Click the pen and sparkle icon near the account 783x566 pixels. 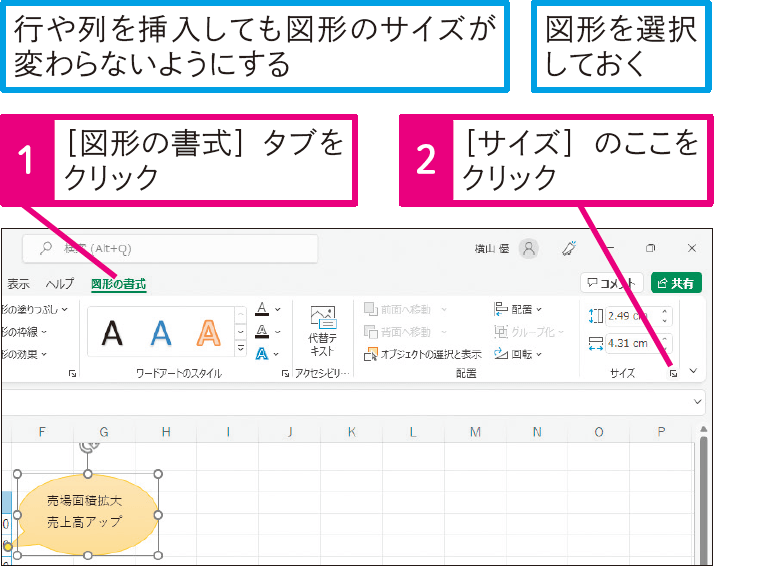569,248
